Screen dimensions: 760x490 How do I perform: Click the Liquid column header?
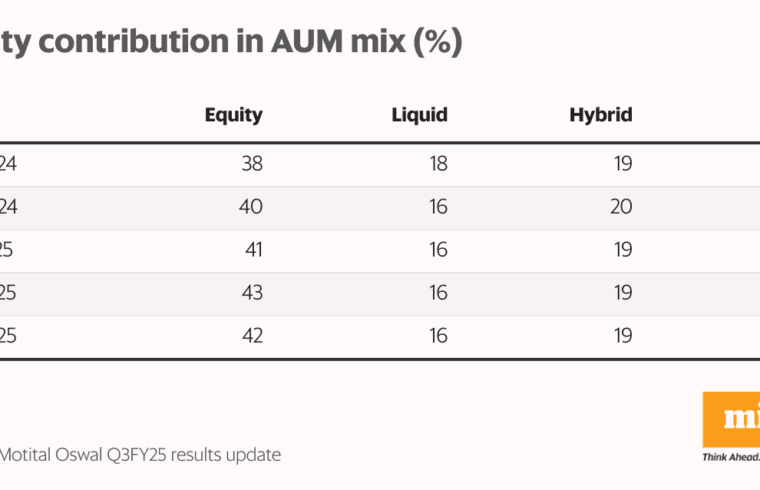pyautogui.click(x=419, y=115)
